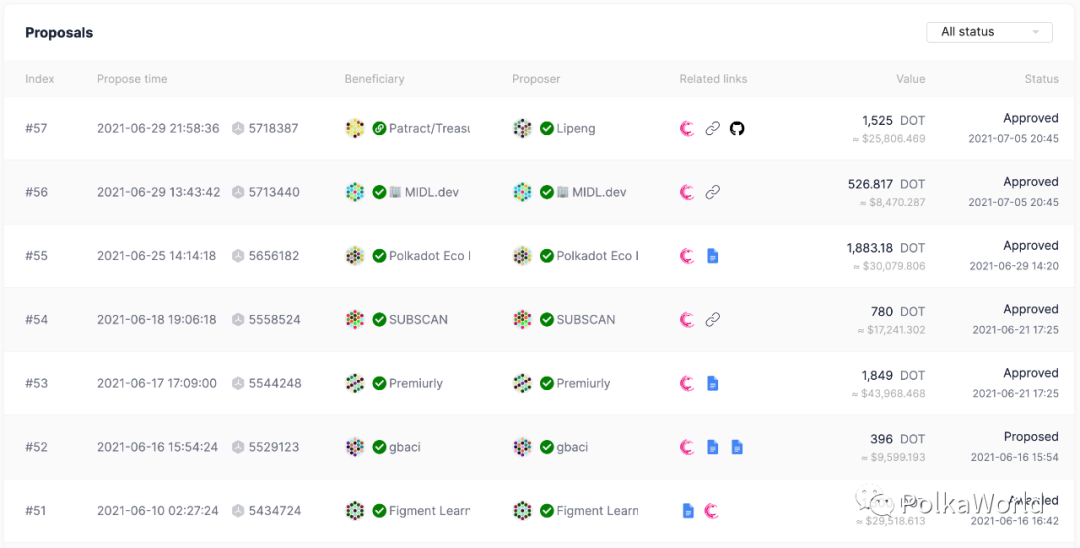Click block icon beside 5713440
Viewport: 1080px width, 548px height.
click(238, 192)
